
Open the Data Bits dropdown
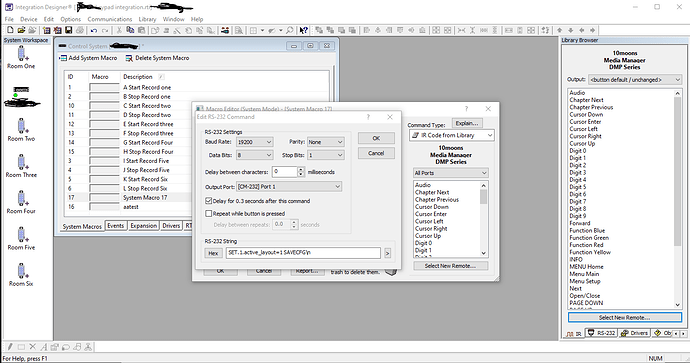point(255,155)
